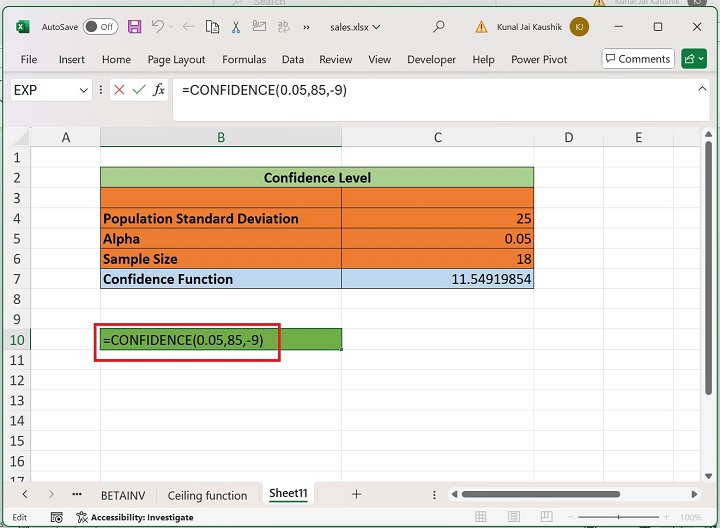Open the Formulas ribbon tab
Image resolution: width=720 pixels, height=528 pixels.
click(x=244, y=59)
